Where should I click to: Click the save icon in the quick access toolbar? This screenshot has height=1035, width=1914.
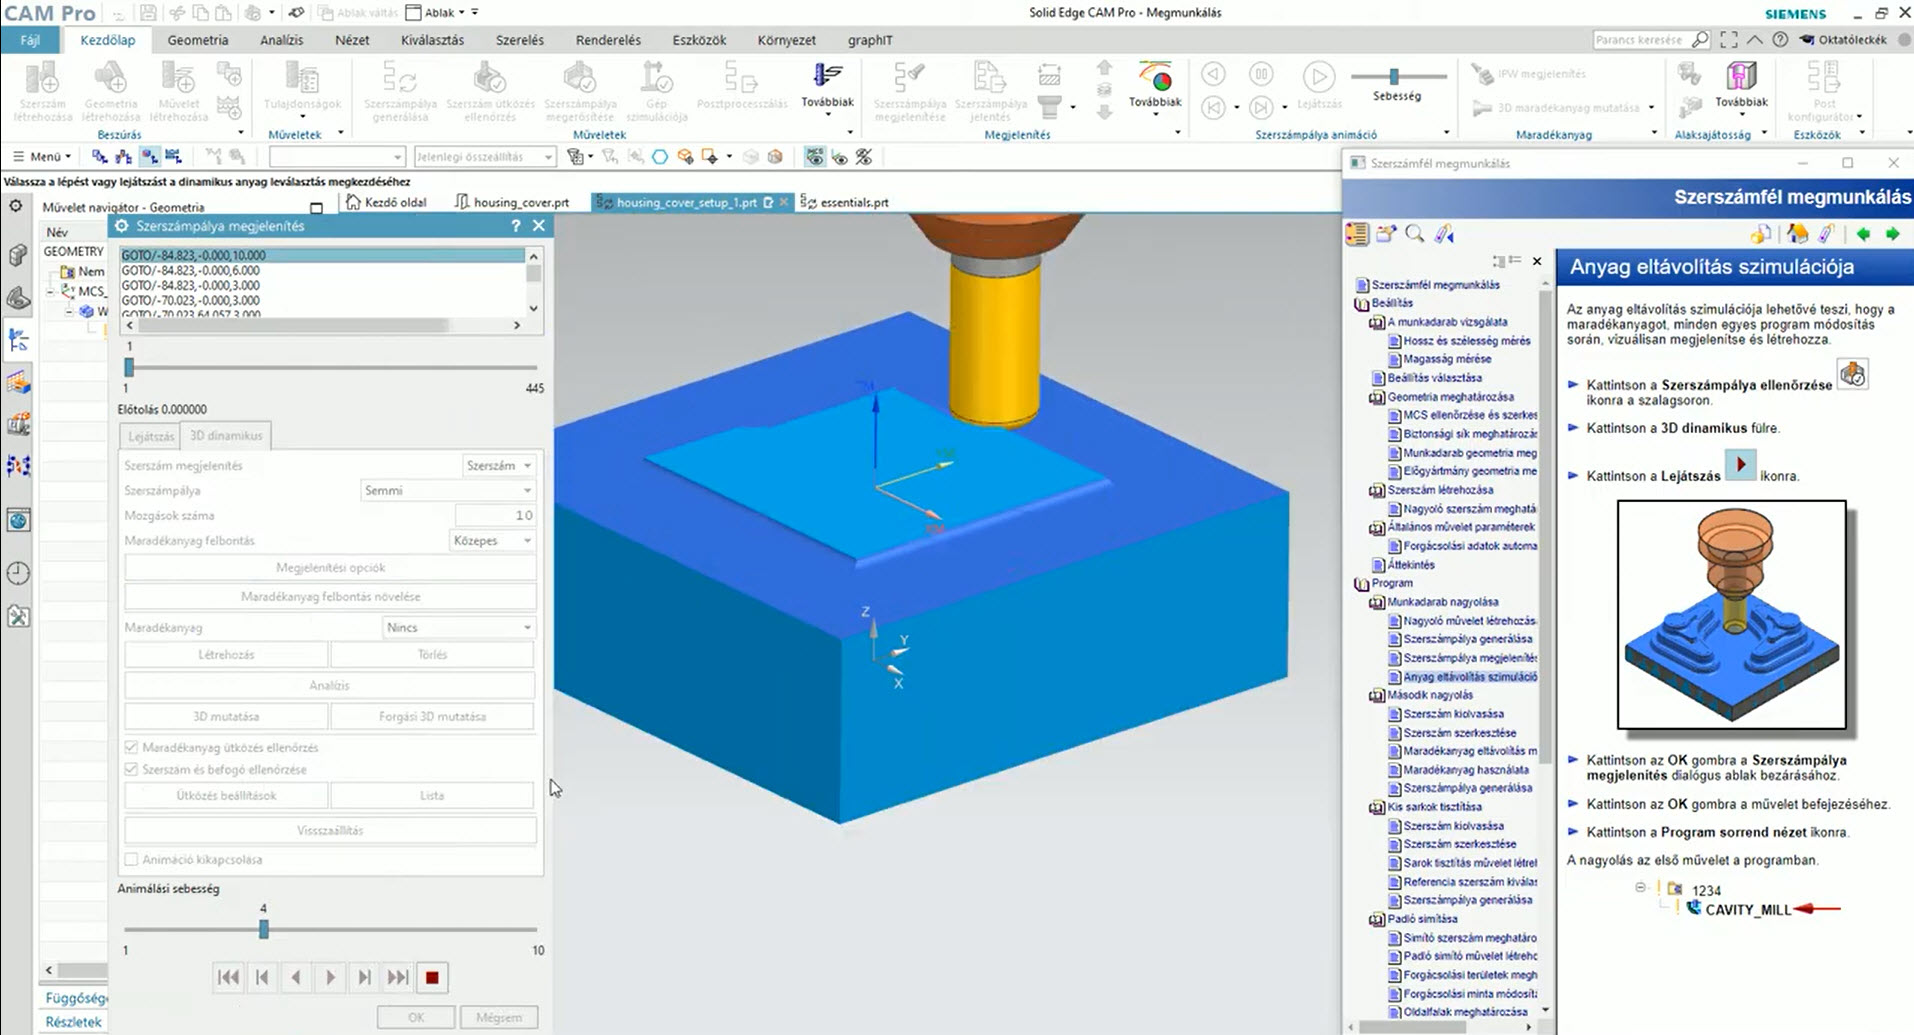[x=148, y=13]
